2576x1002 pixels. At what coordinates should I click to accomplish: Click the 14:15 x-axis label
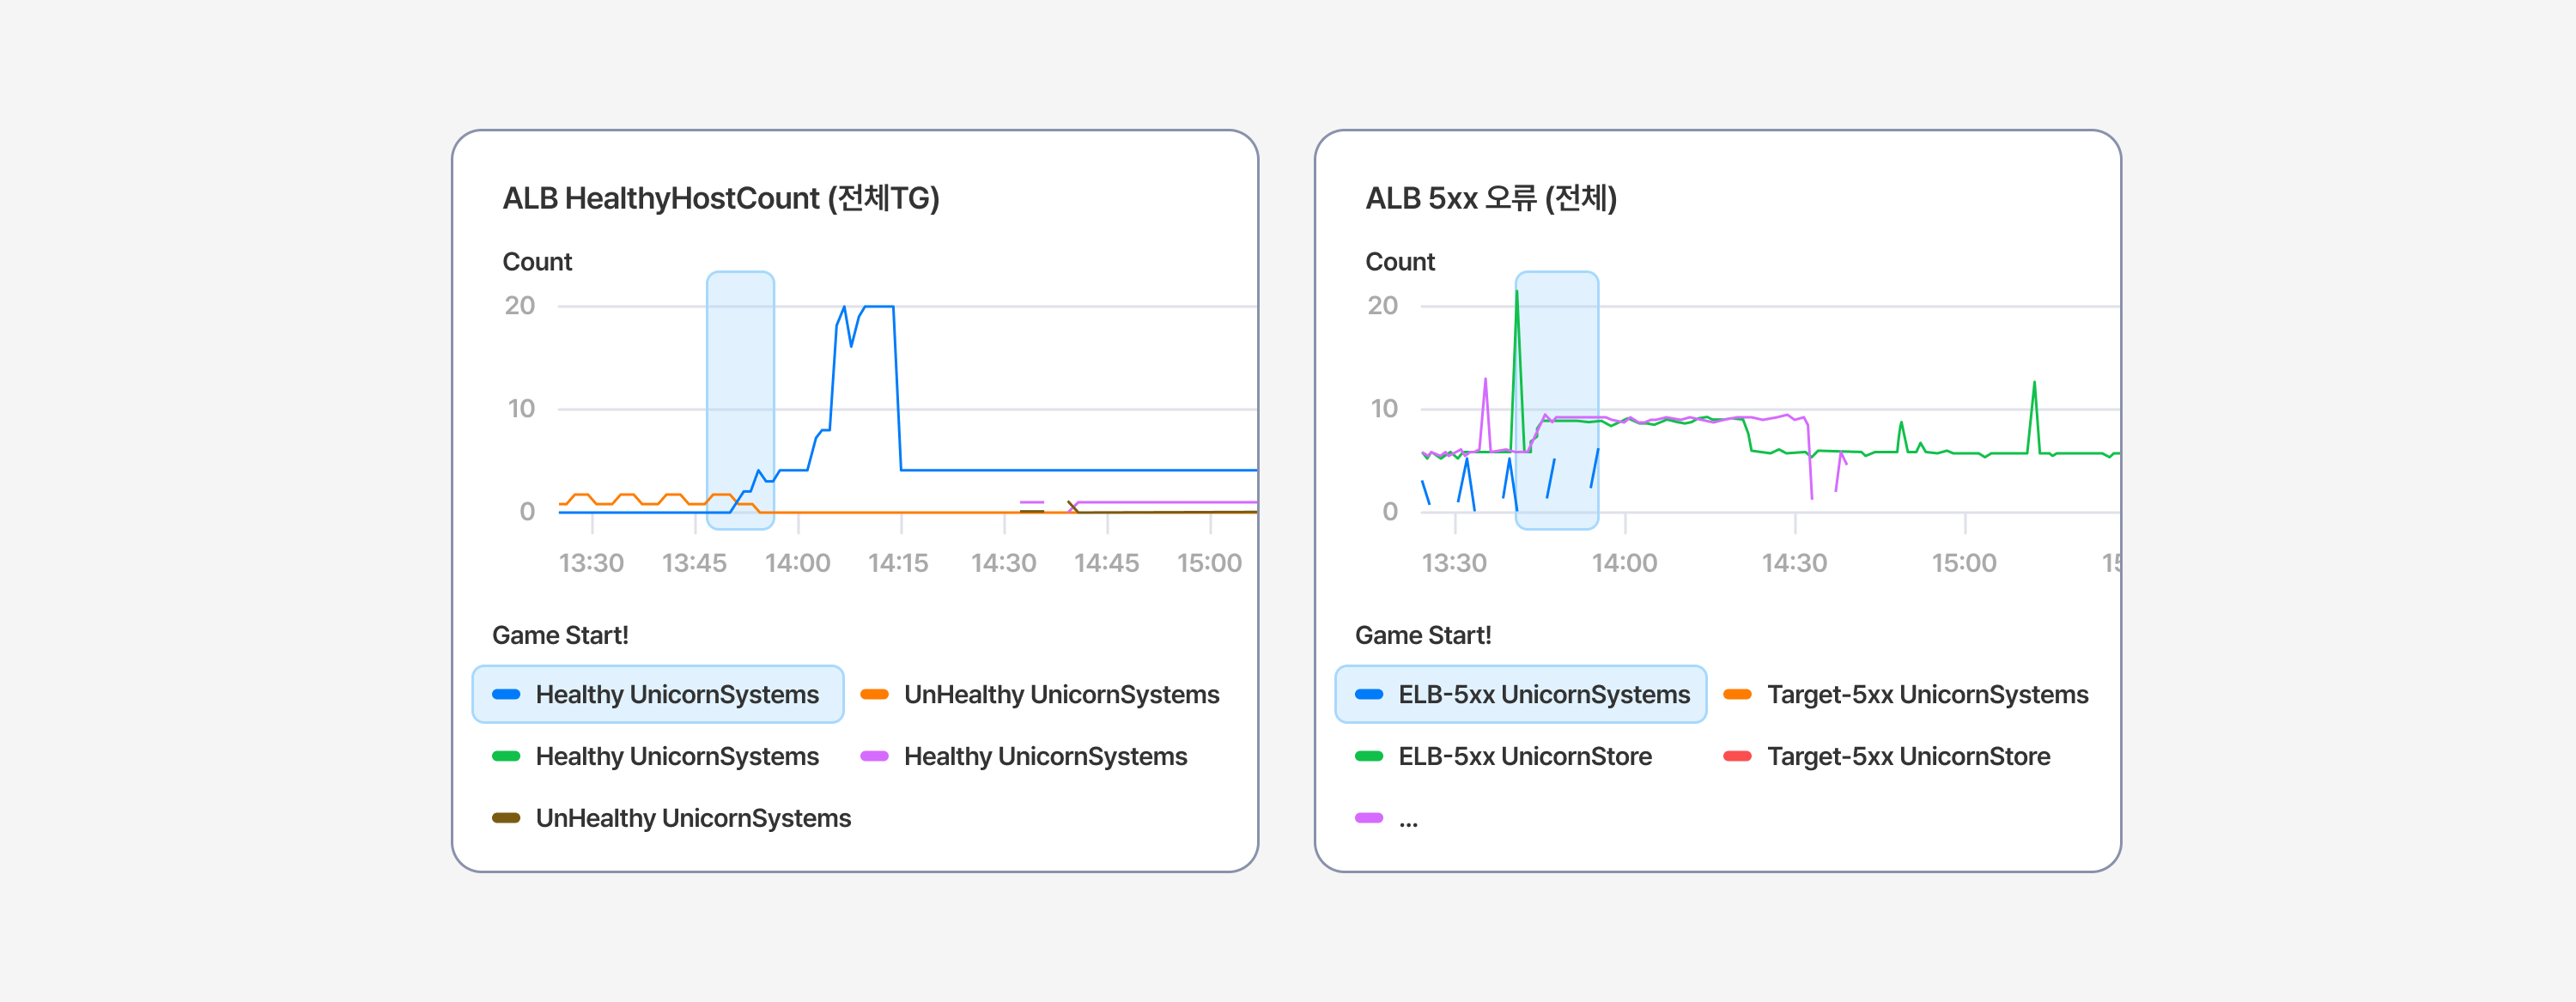[898, 563]
